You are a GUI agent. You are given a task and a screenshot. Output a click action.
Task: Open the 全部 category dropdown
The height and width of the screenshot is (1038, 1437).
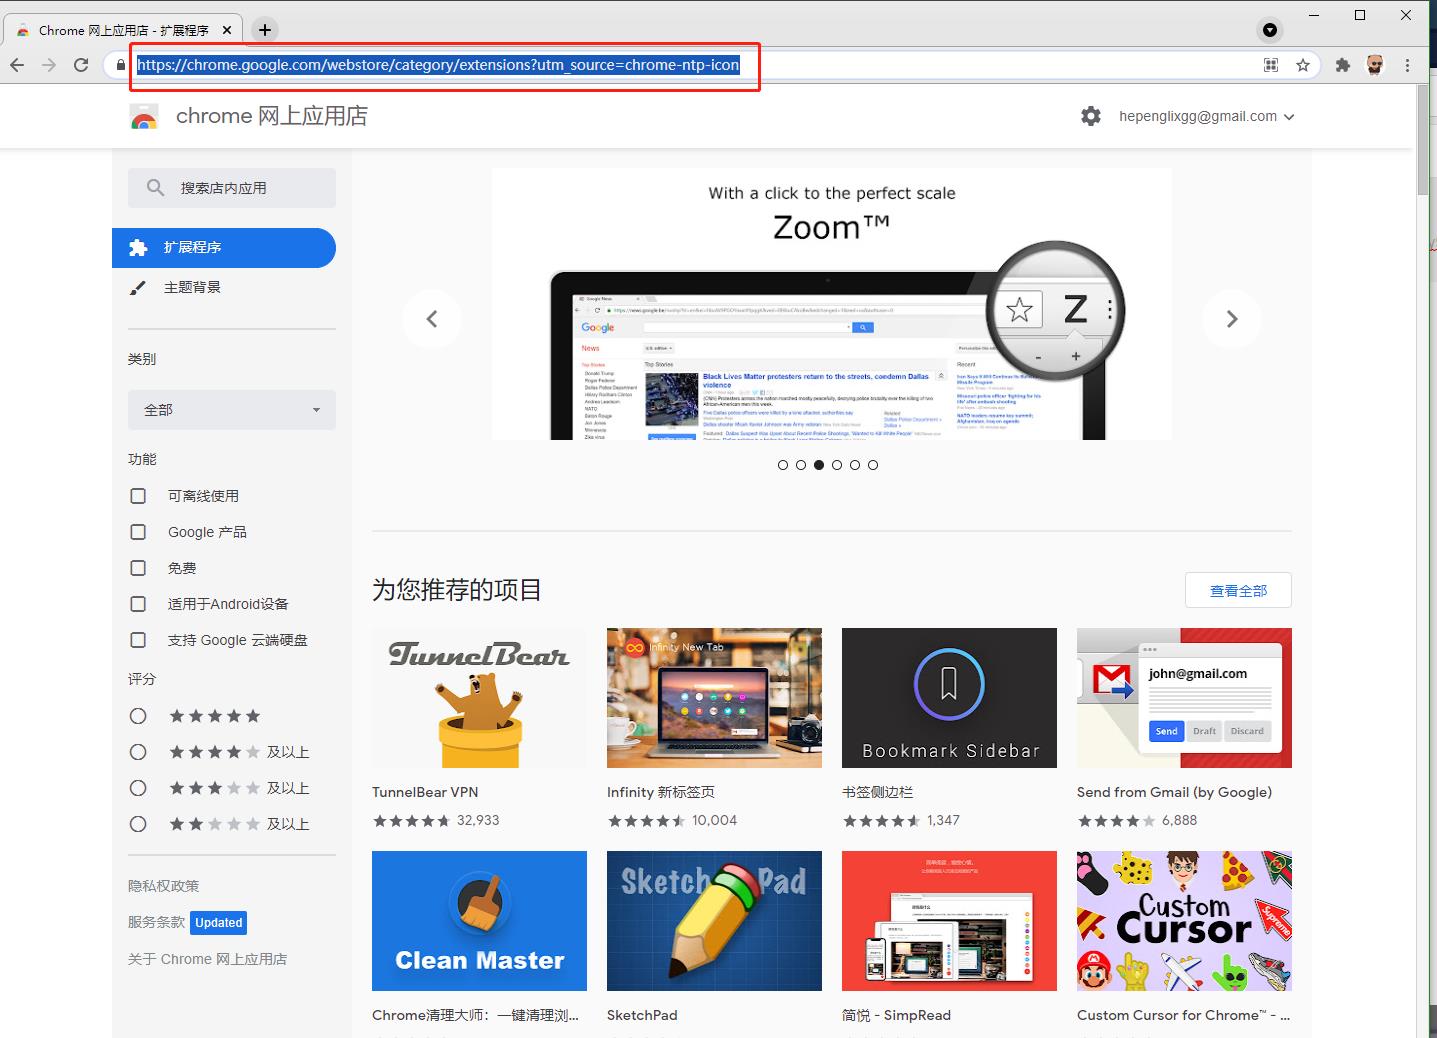[232, 410]
